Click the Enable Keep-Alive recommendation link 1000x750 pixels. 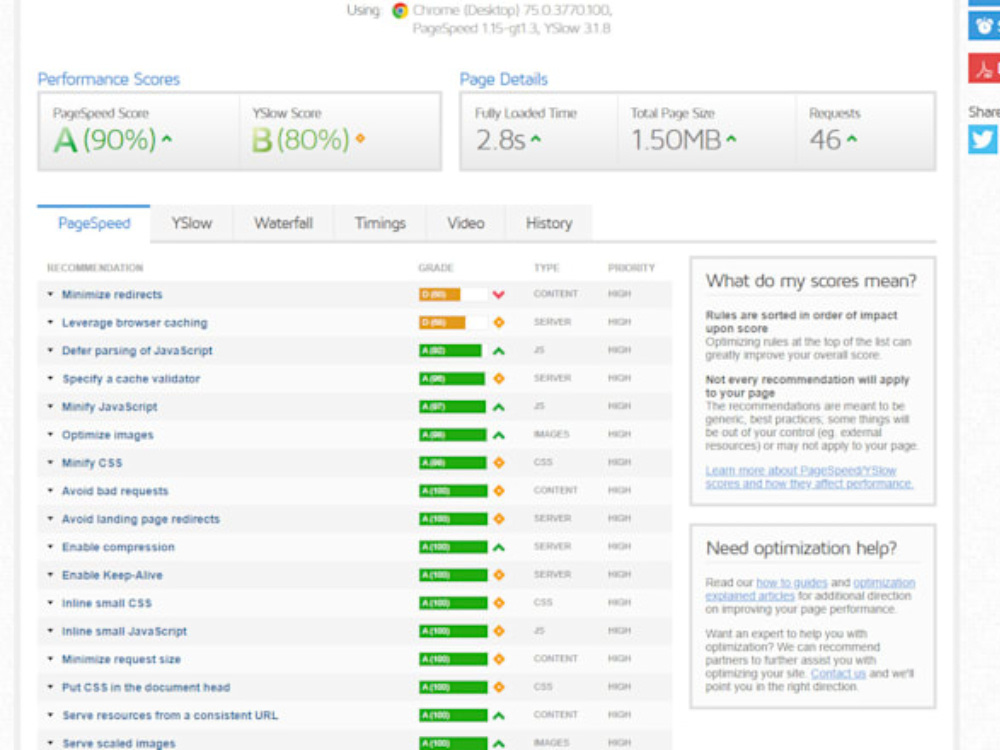click(x=112, y=575)
